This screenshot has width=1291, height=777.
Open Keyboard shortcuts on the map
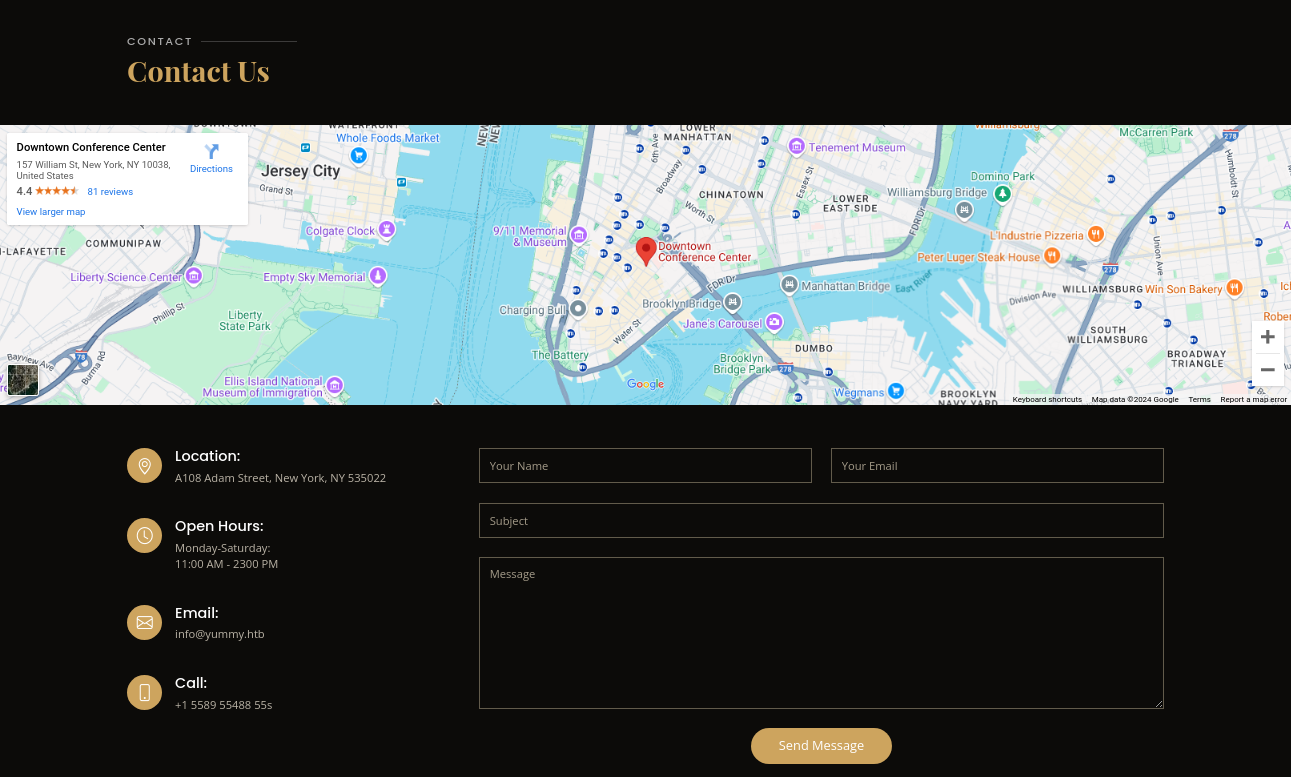tap(1047, 399)
